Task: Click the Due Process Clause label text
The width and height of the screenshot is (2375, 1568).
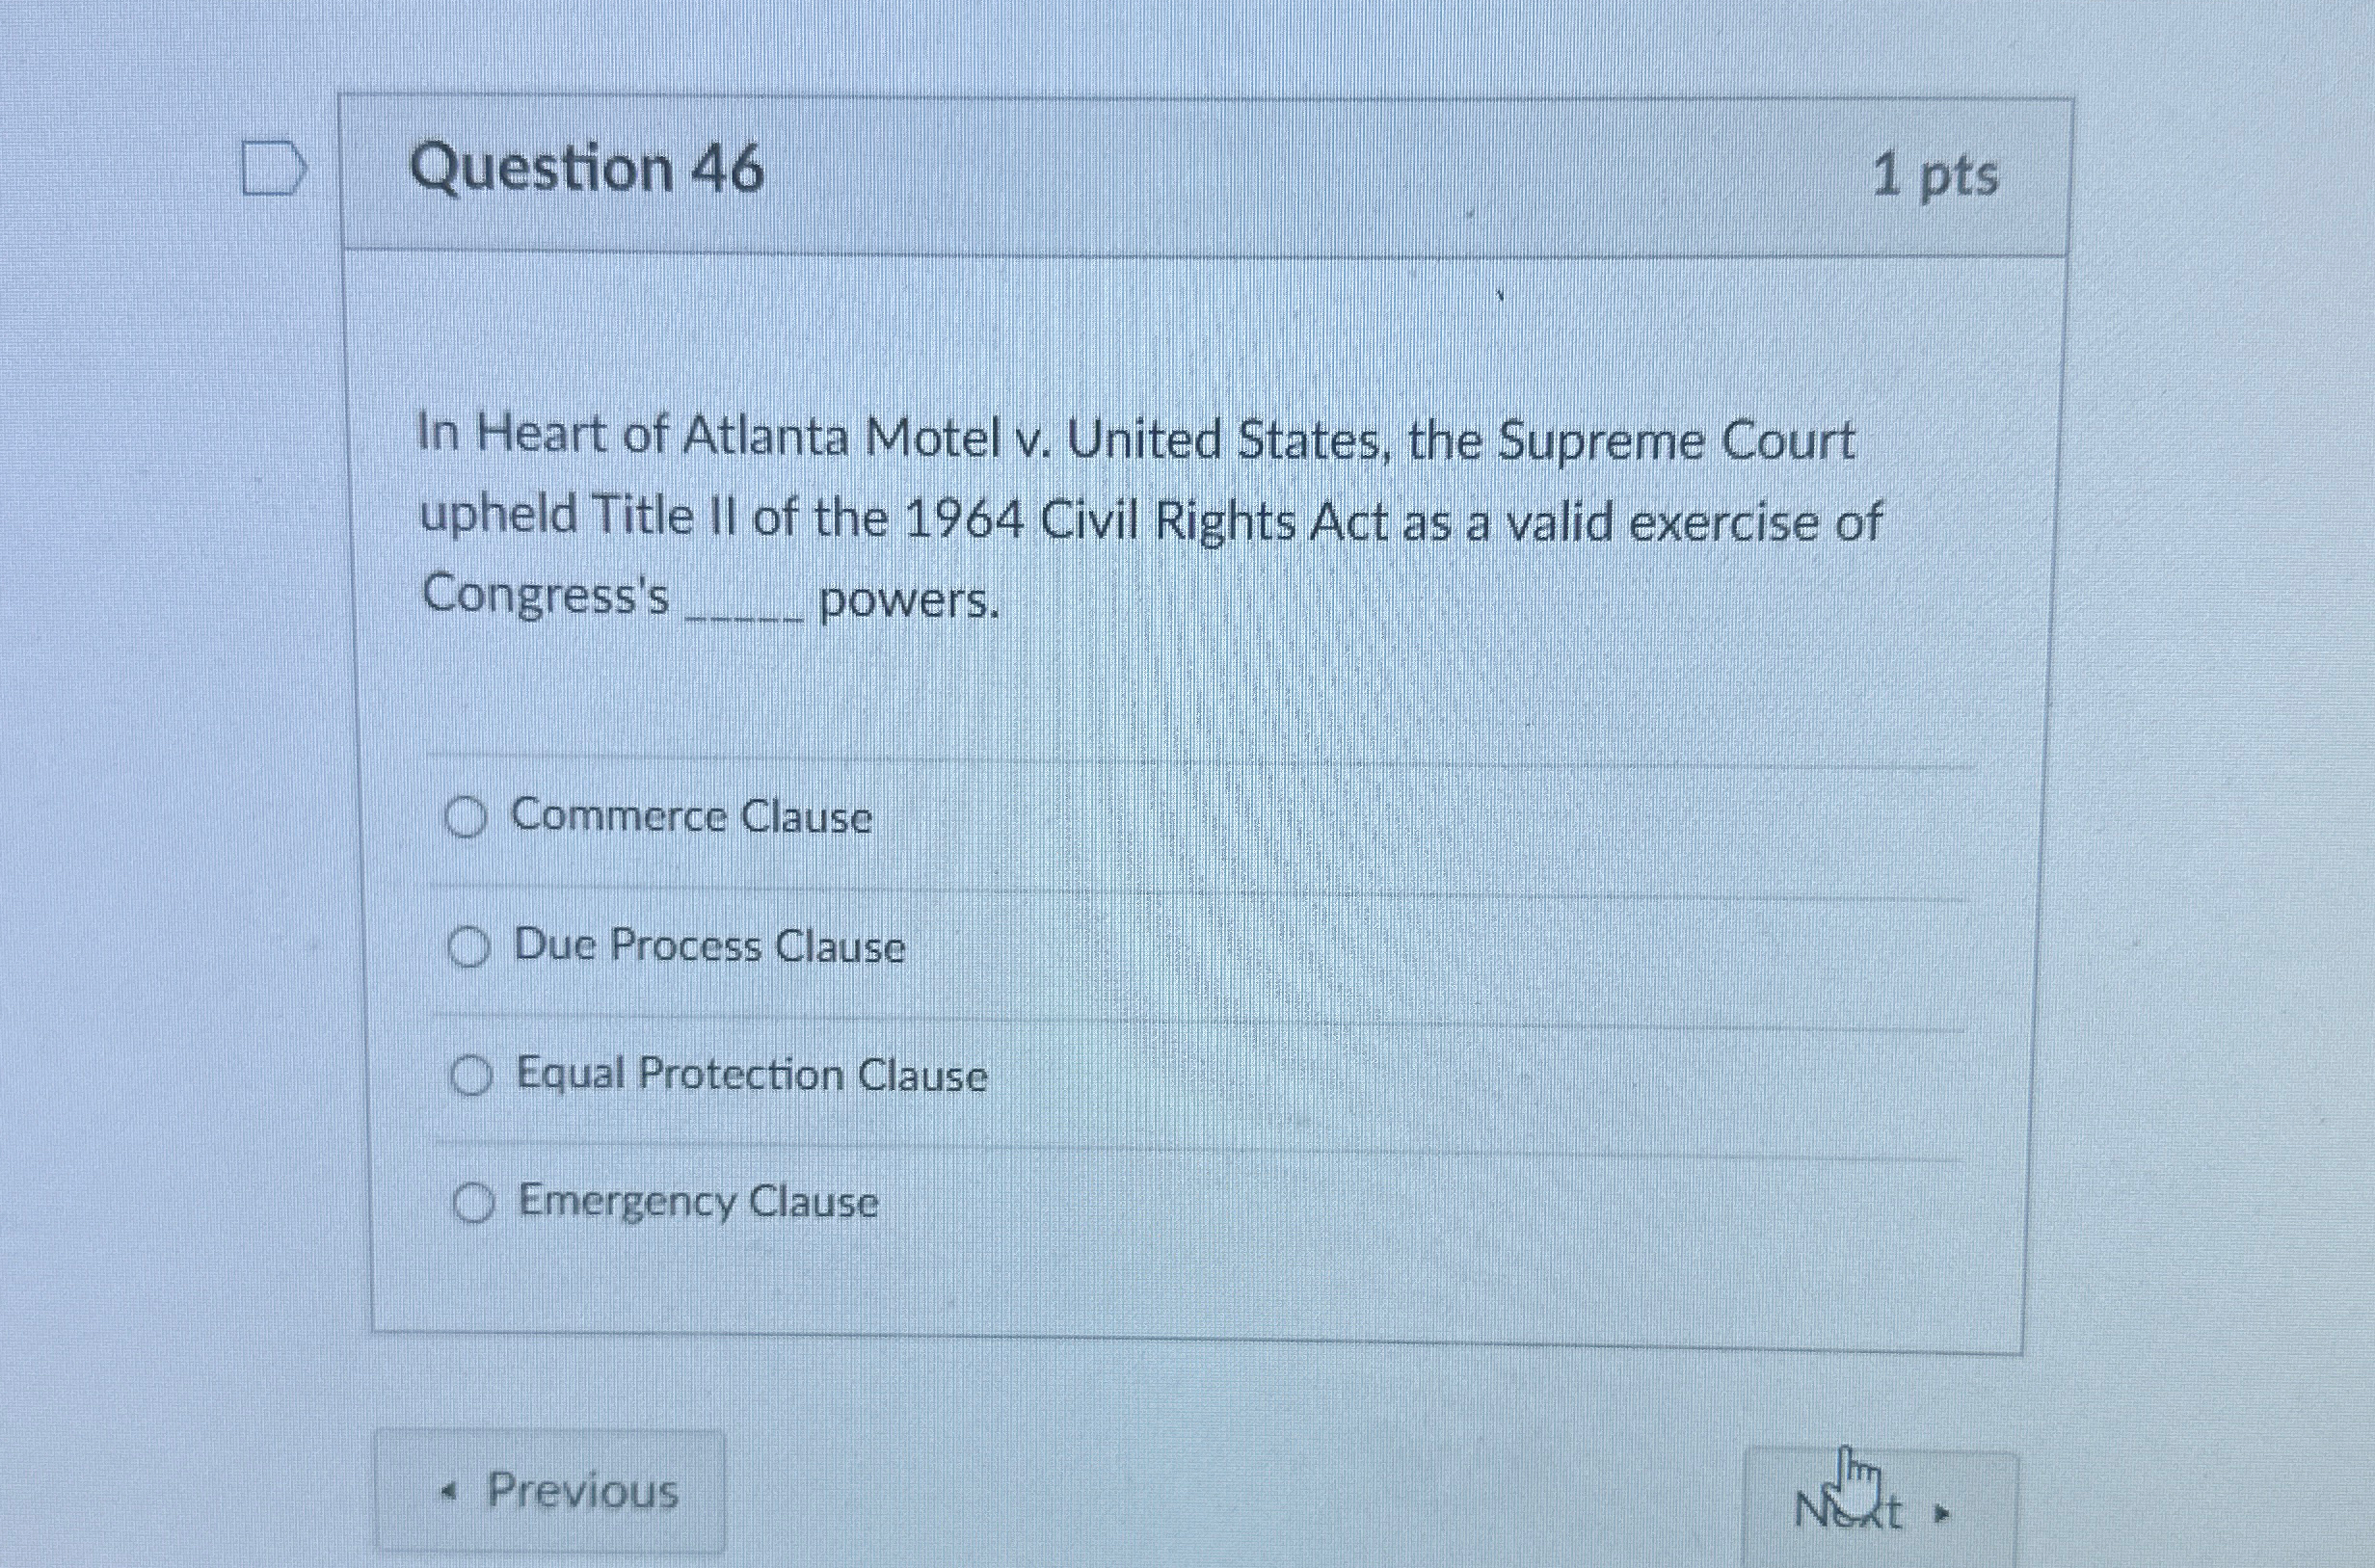Action: coord(709,948)
